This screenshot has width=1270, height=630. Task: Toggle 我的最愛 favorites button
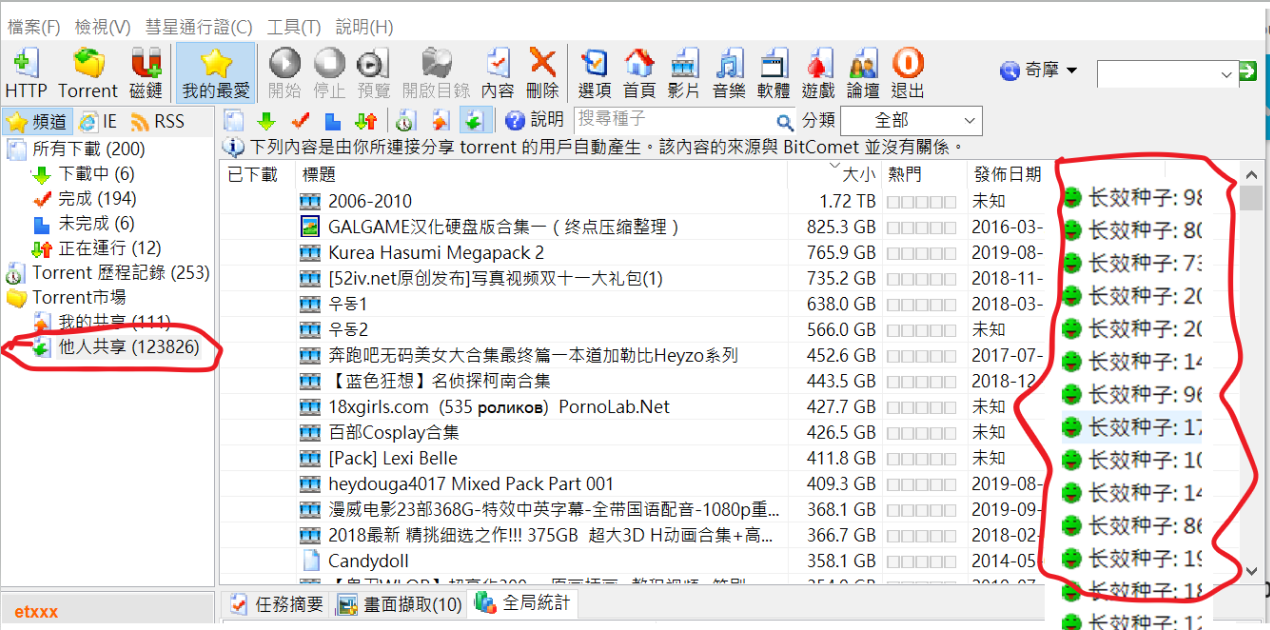(x=216, y=72)
